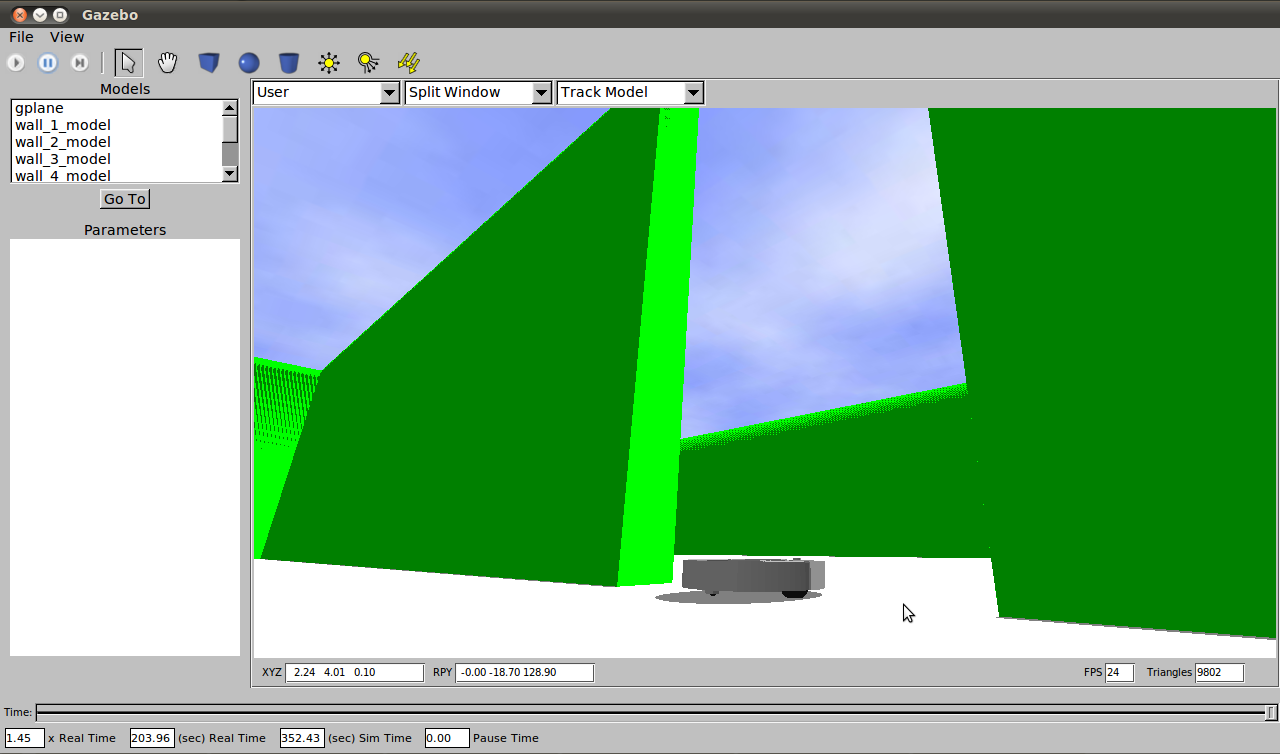Open the File menu
1280x754 pixels.
20,37
